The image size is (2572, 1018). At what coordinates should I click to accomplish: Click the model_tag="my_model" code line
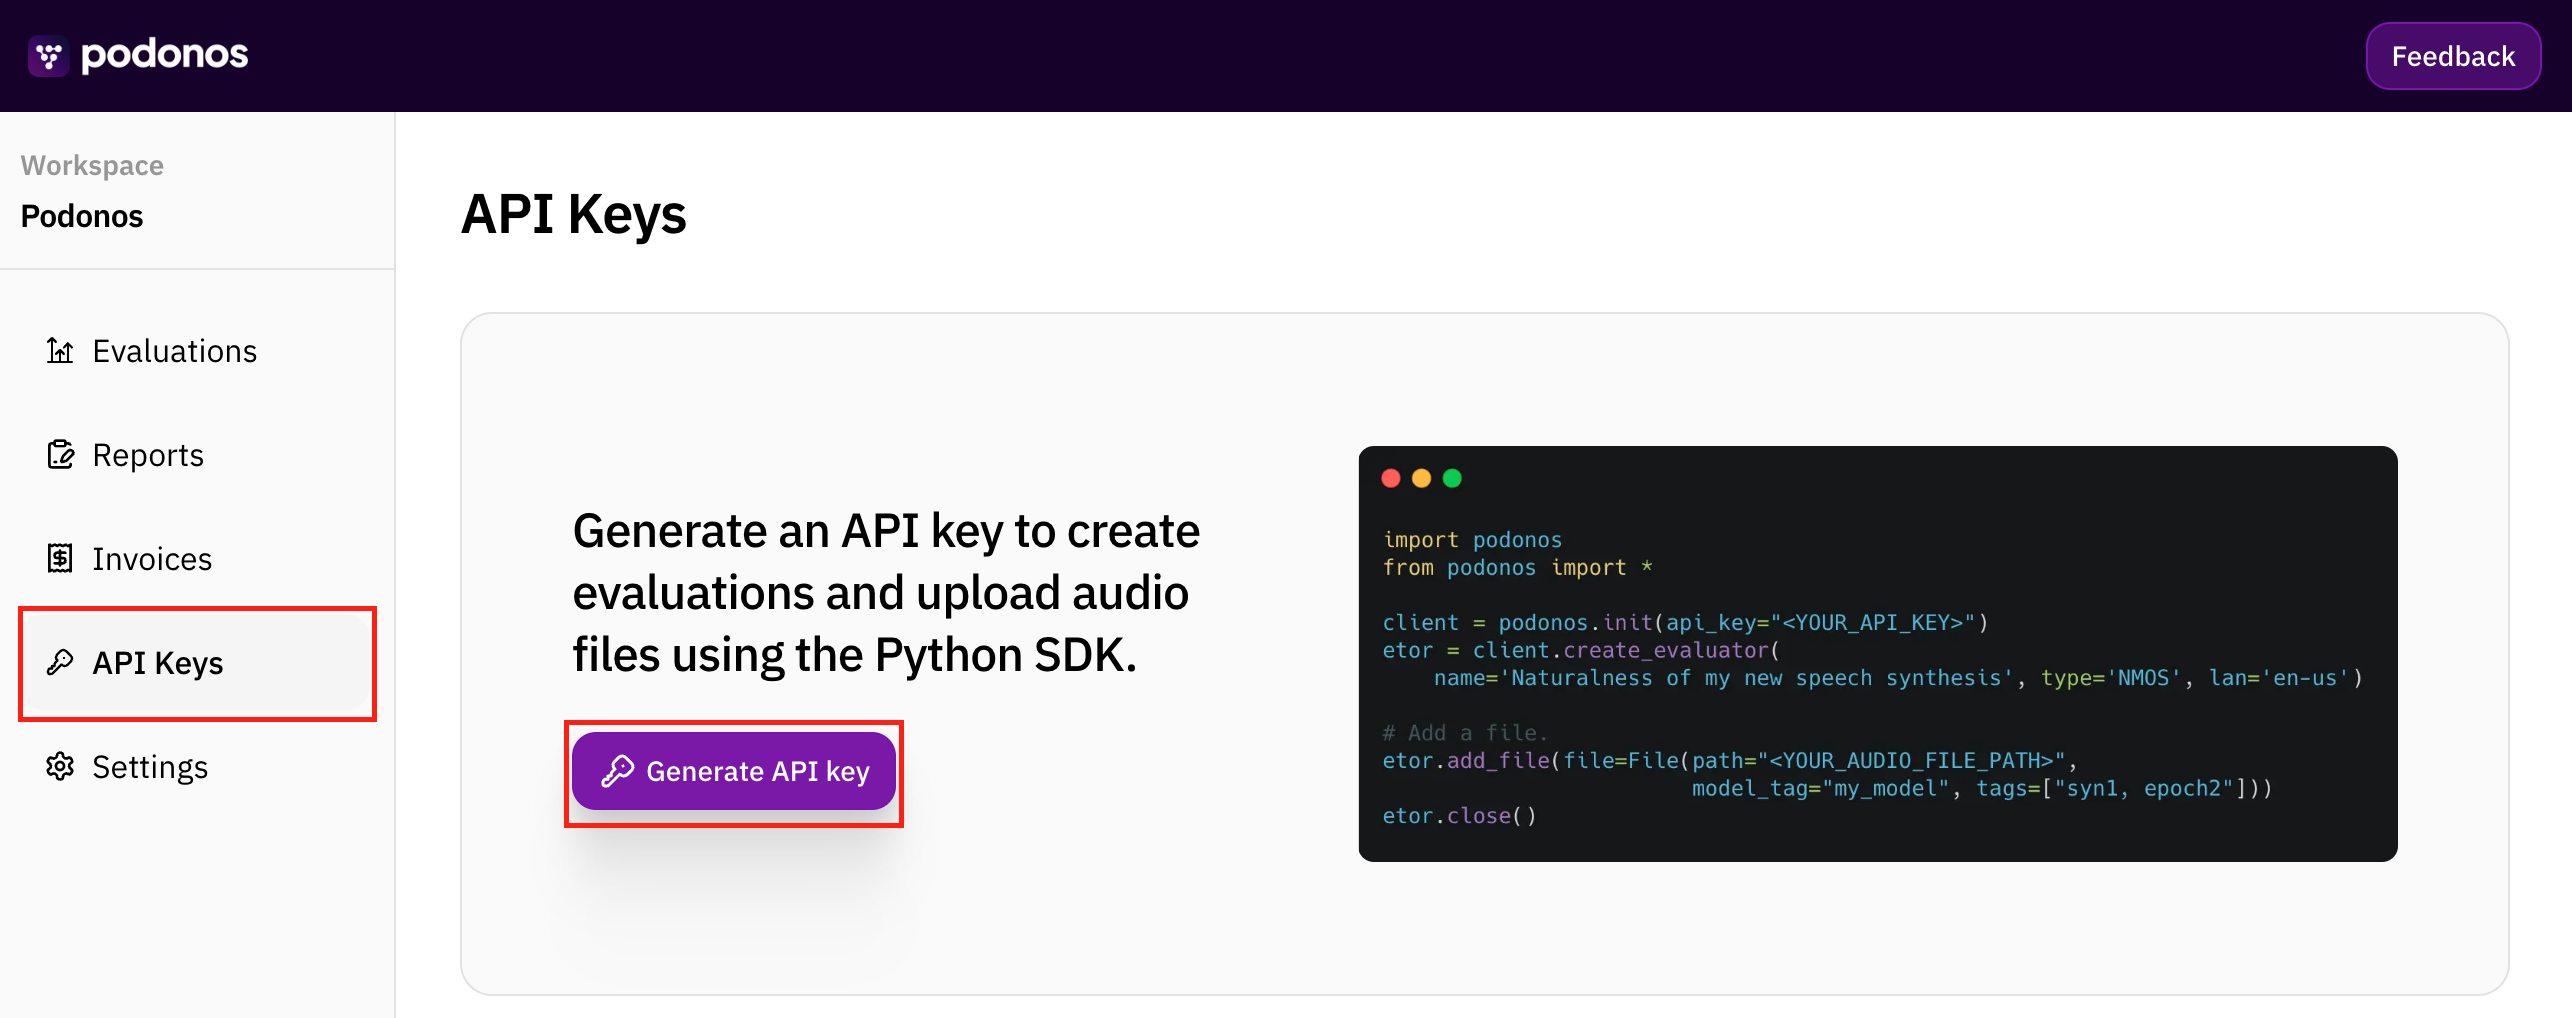(1982, 789)
